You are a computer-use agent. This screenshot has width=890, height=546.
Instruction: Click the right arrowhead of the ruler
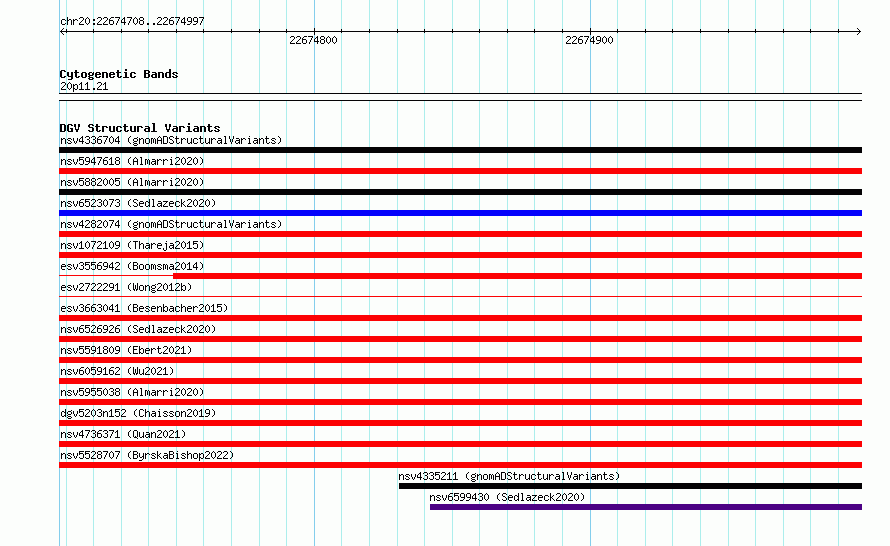[859, 32]
